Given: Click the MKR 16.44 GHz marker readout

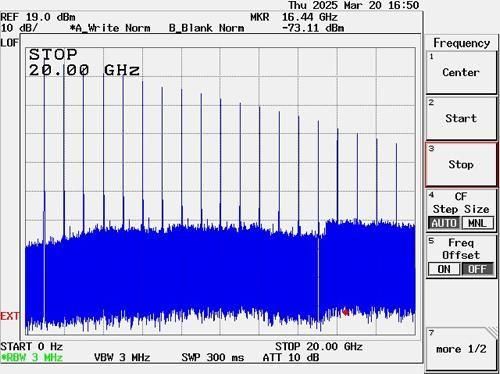Looking at the screenshot, I should coord(294,17).
